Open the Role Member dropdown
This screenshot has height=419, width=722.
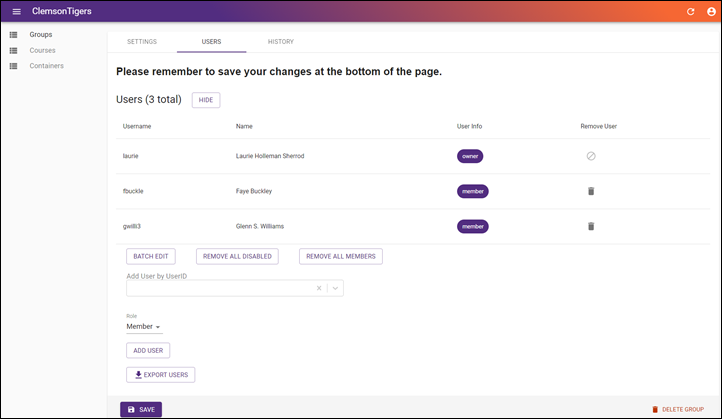[x=144, y=326]
